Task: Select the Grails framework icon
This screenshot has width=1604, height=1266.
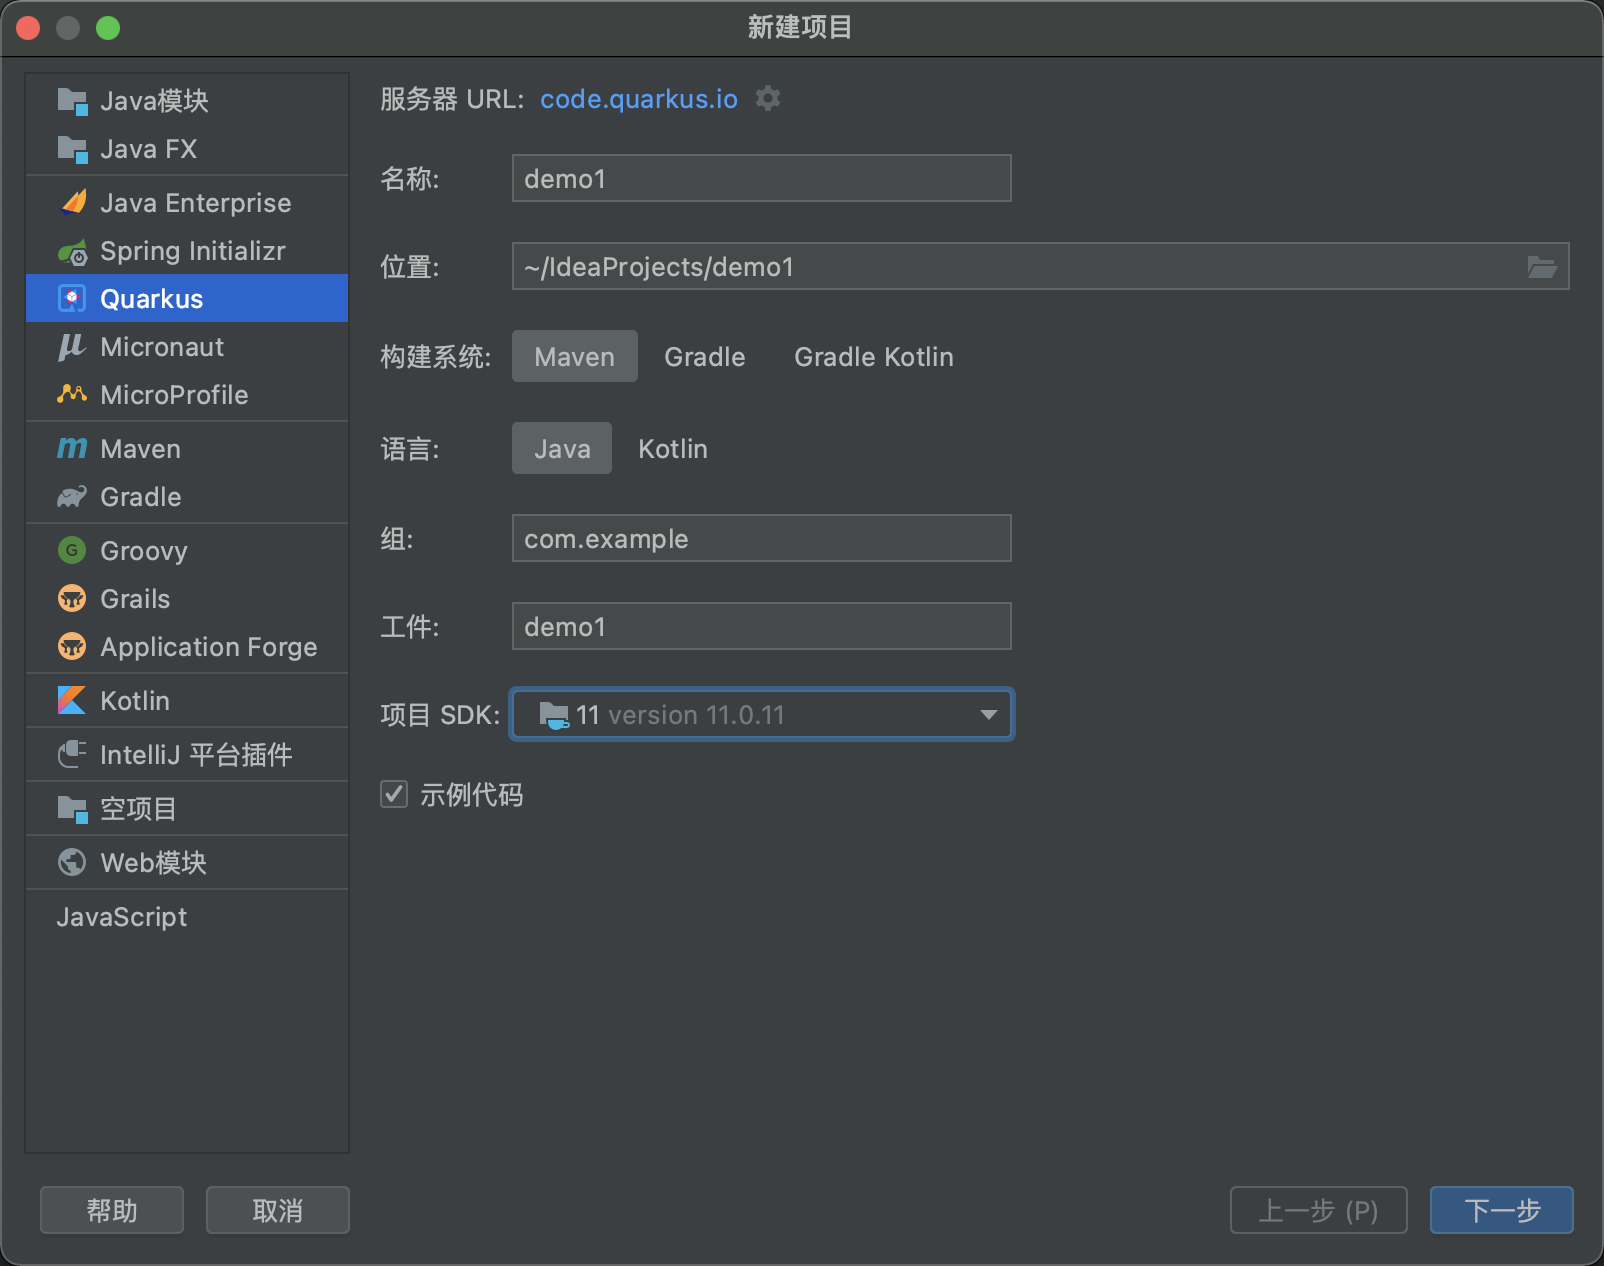Action: click(x=71, y=598)
